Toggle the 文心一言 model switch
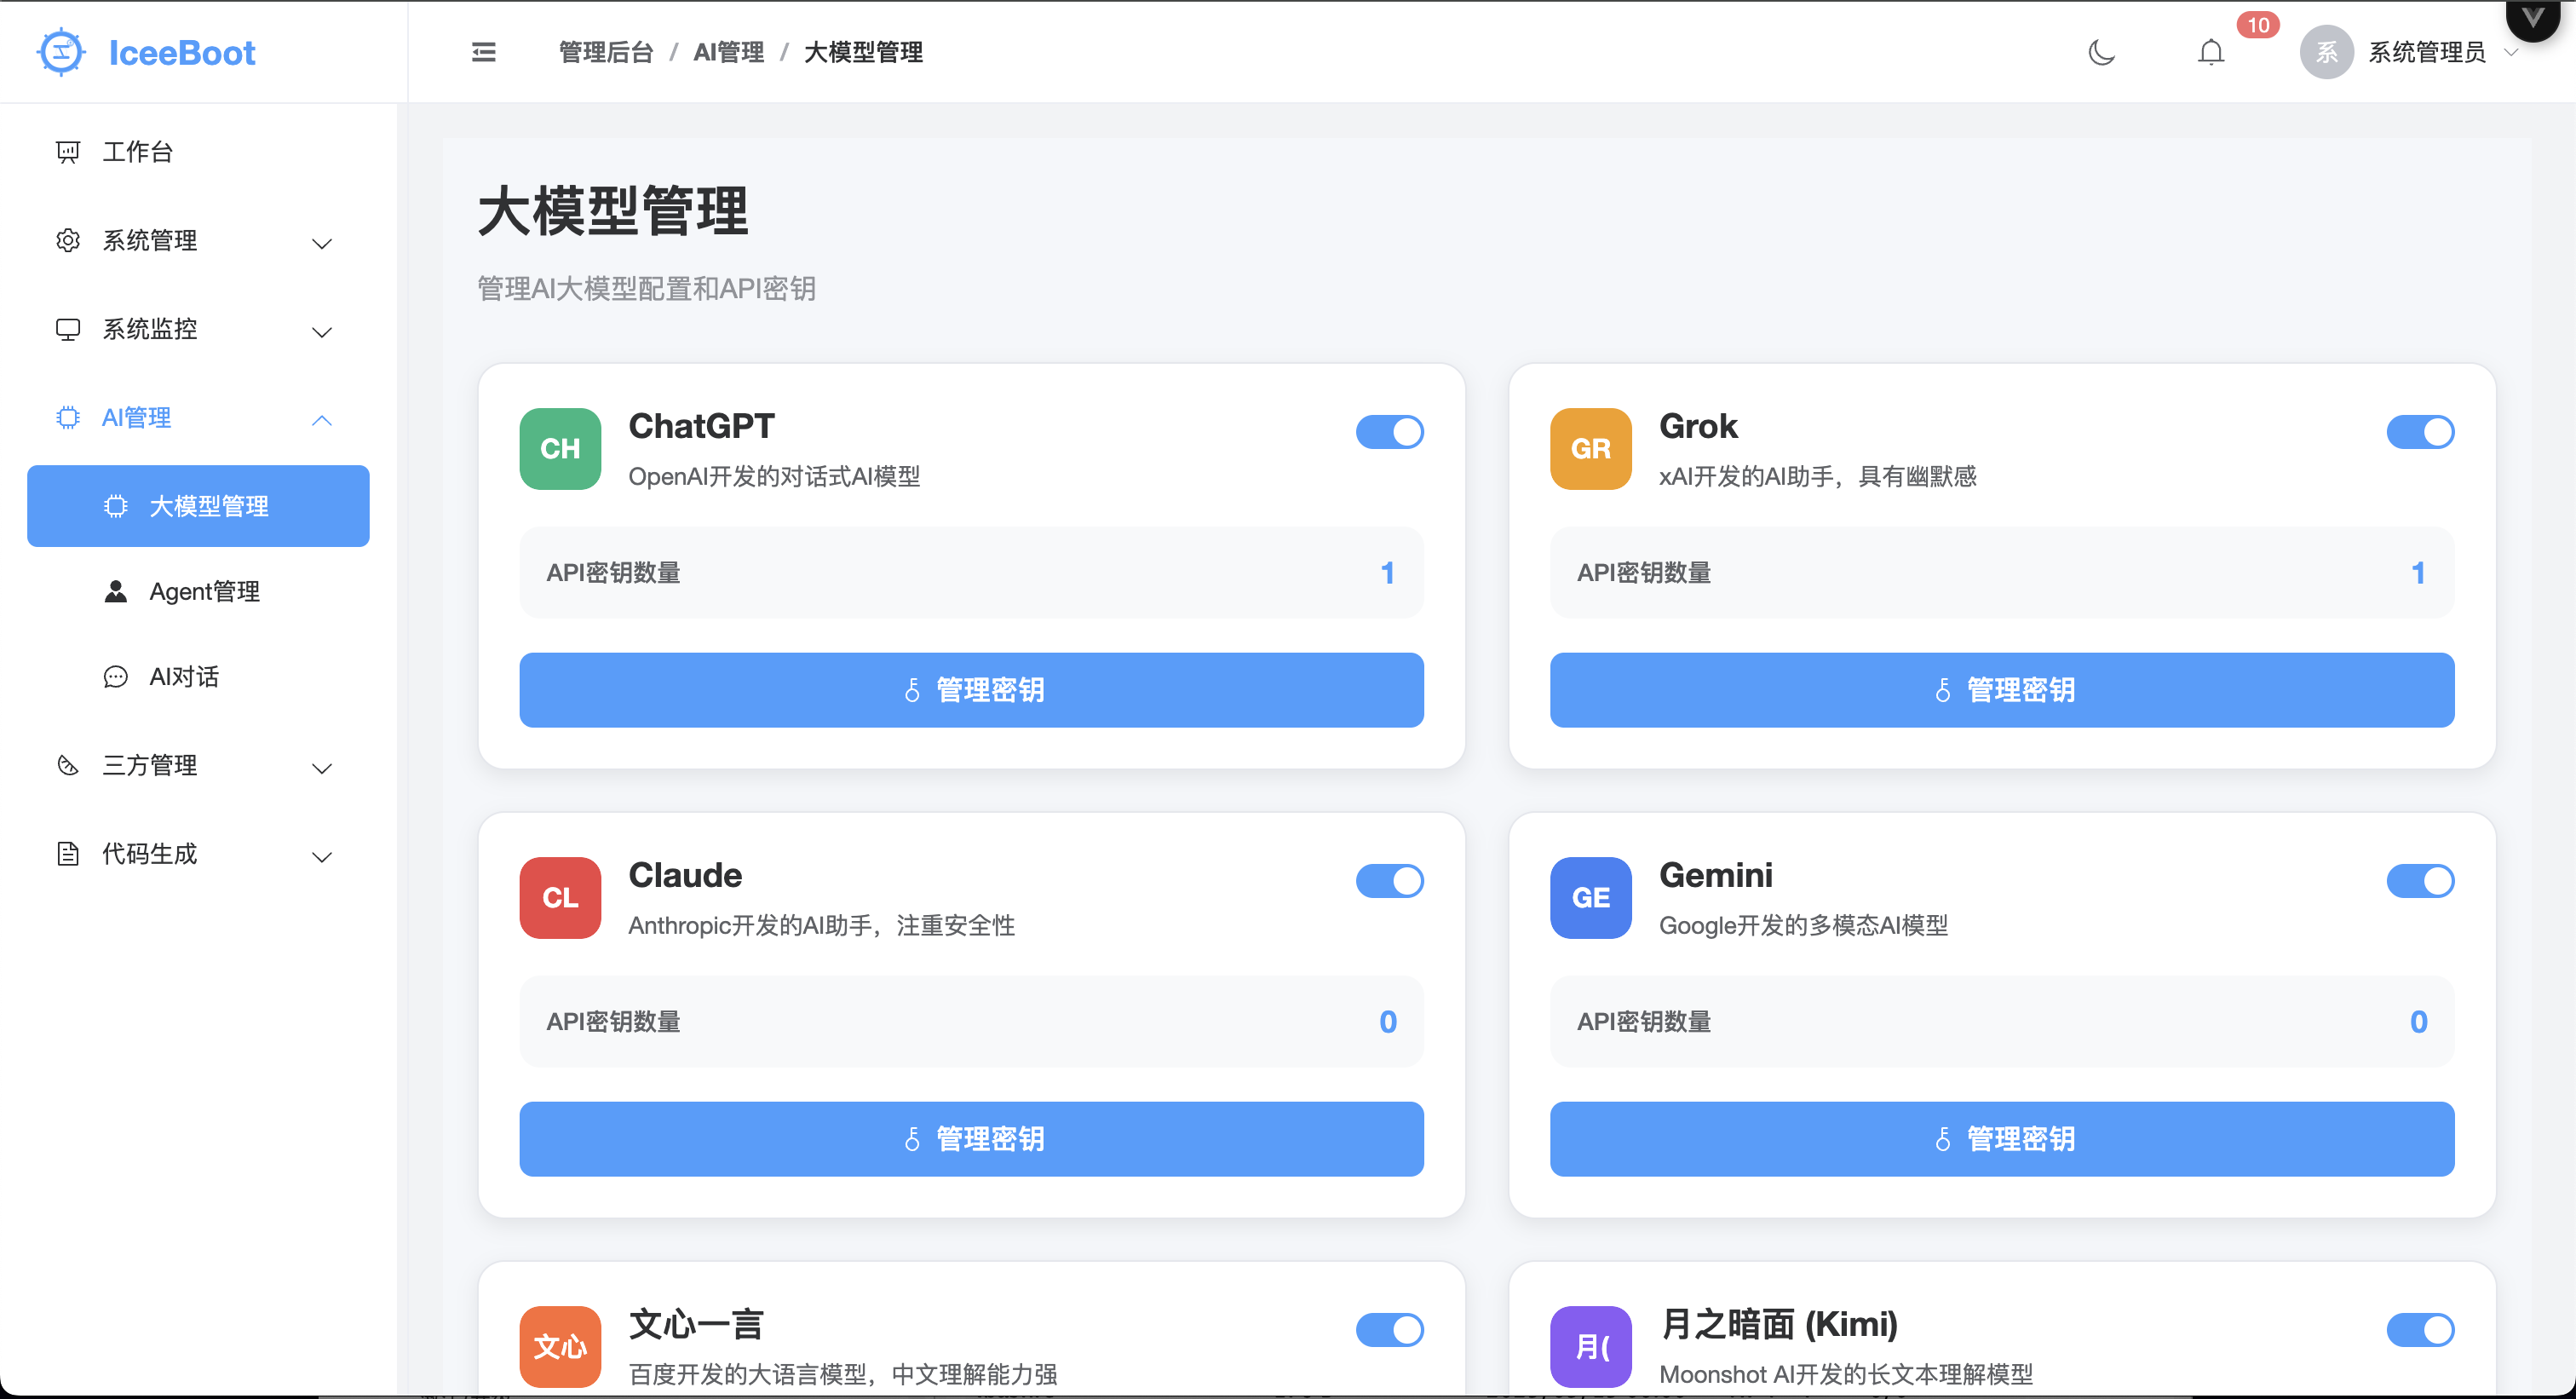 (1390, 1330)
